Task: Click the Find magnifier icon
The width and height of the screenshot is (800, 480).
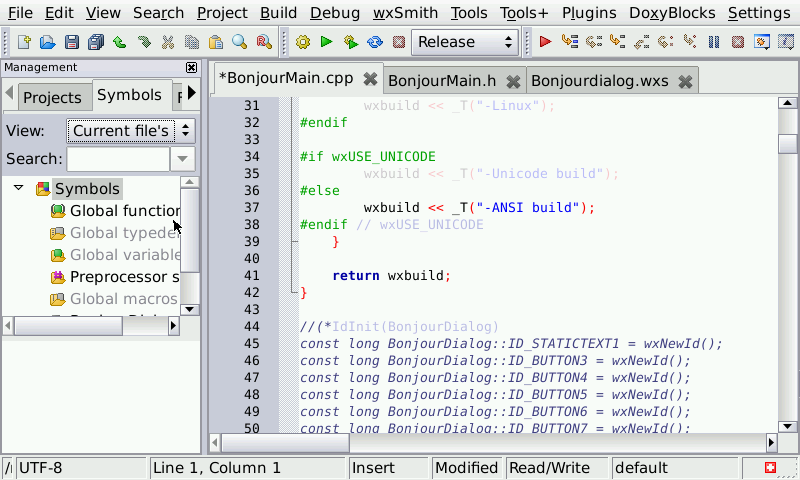Action: (239, 42)
